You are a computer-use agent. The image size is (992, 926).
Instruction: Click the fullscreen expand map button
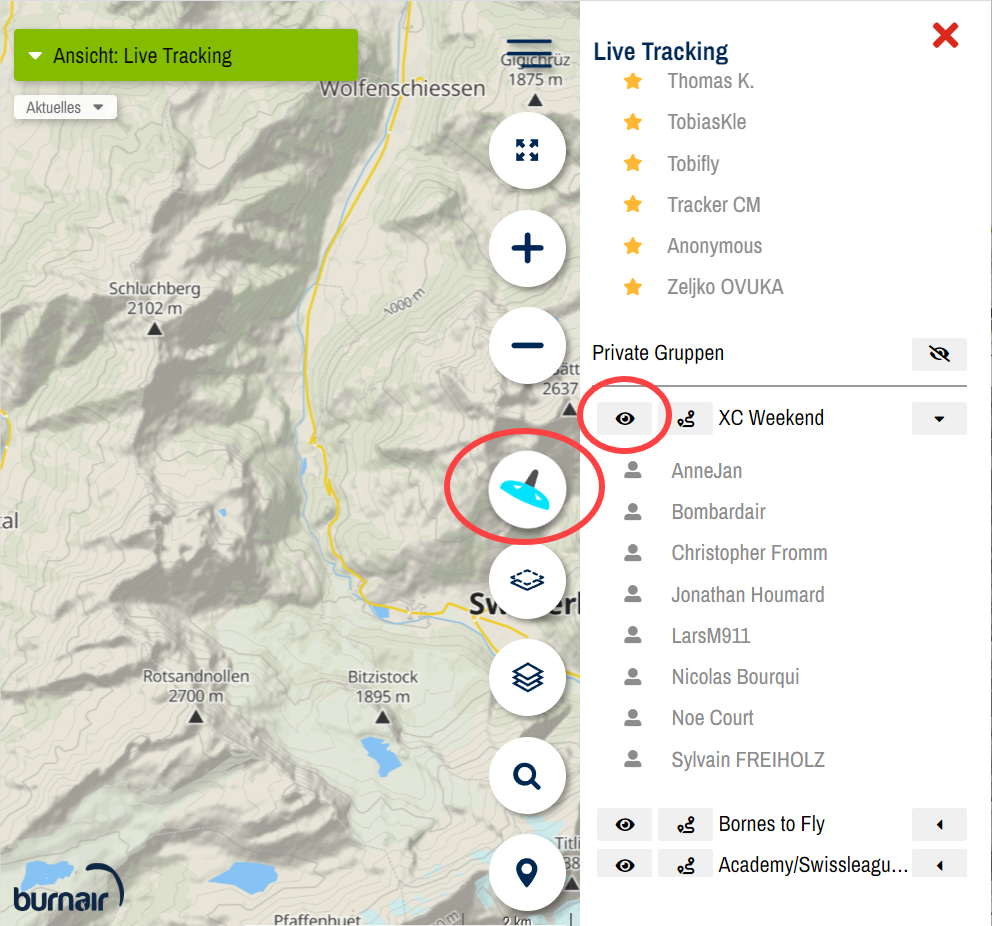pyautogui.click(x=527, y=151)
